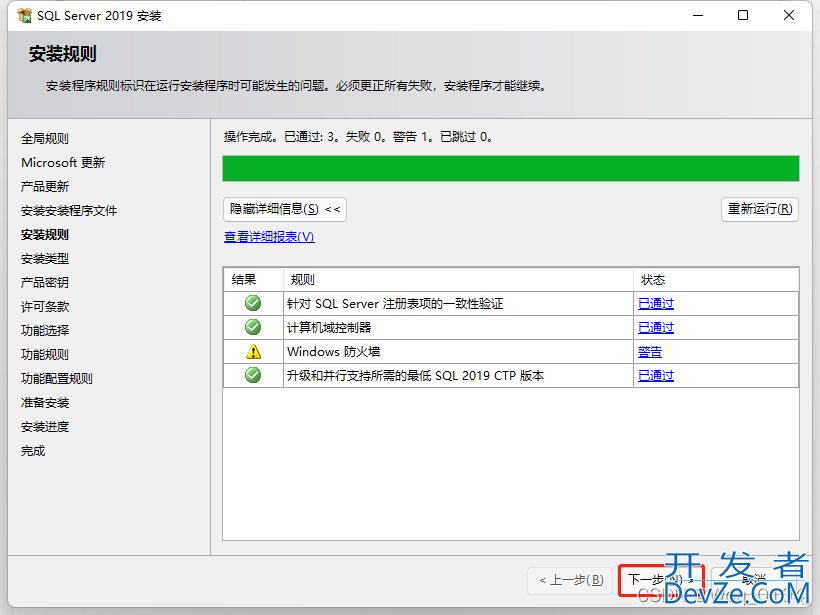
Task: Select 功能选择 step in sidebar
Action: tap(45, 331)
